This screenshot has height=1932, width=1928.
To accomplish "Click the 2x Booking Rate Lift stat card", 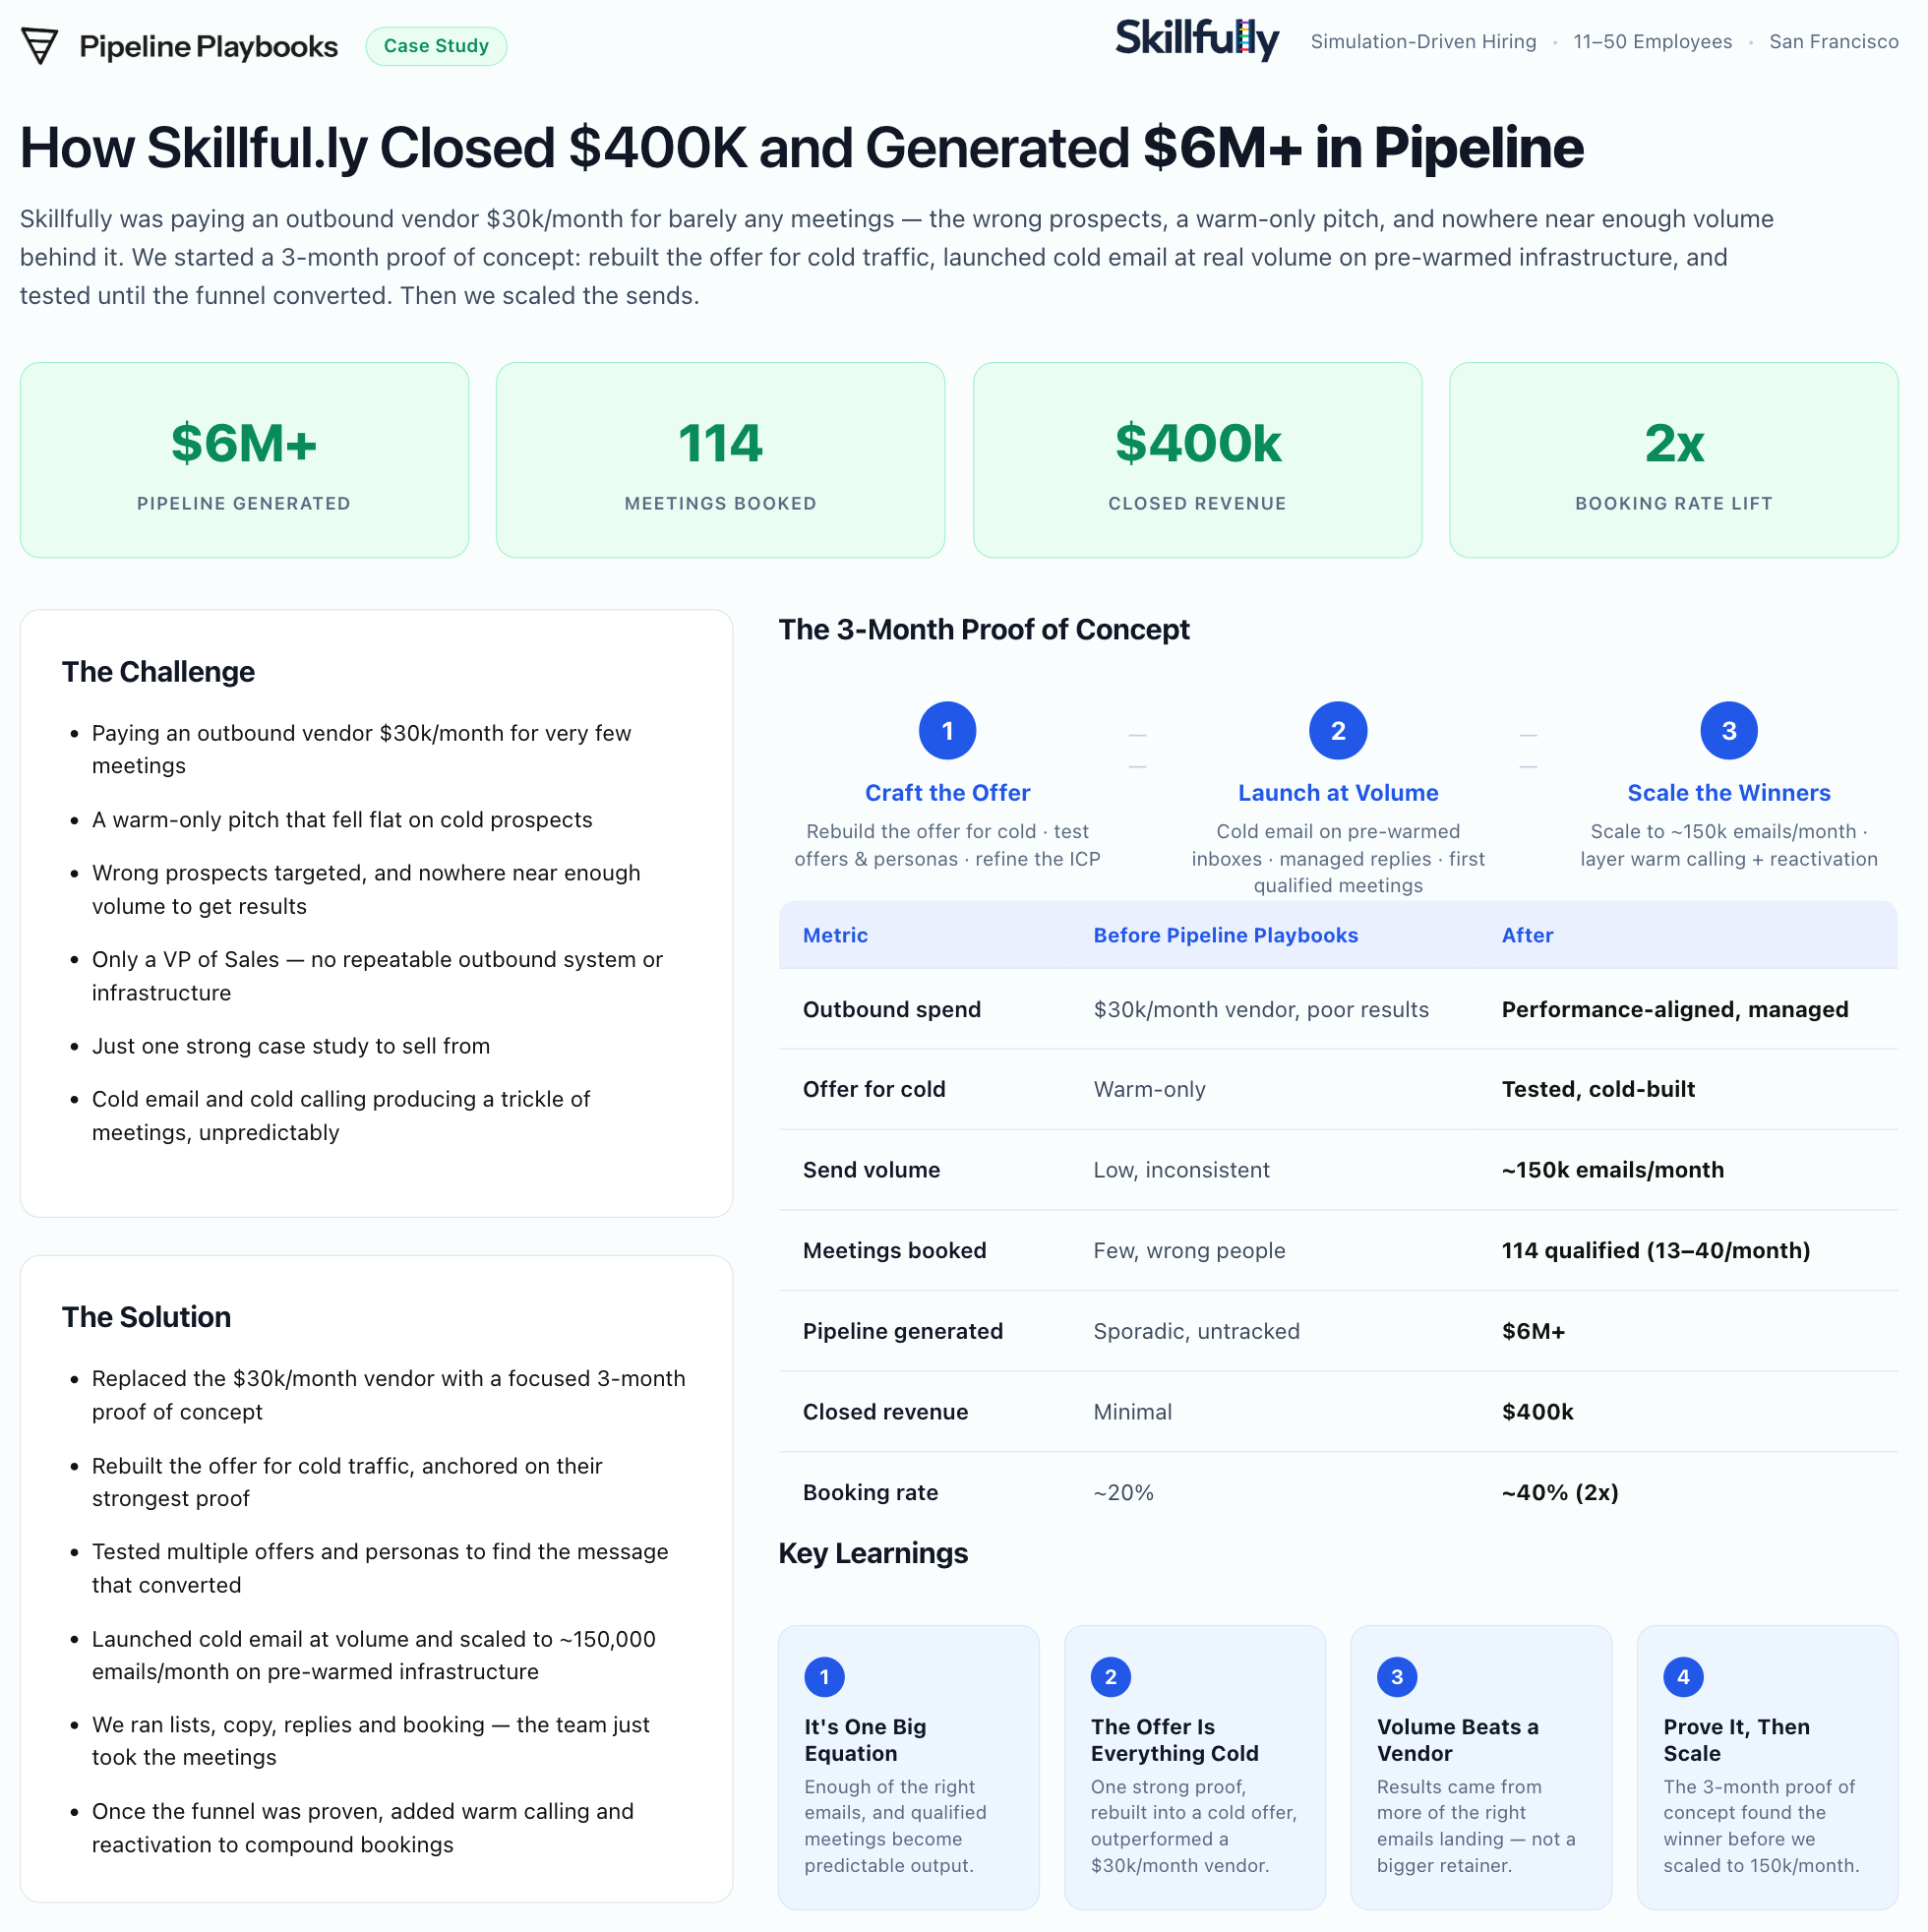I will click(x=1673, y=460).
